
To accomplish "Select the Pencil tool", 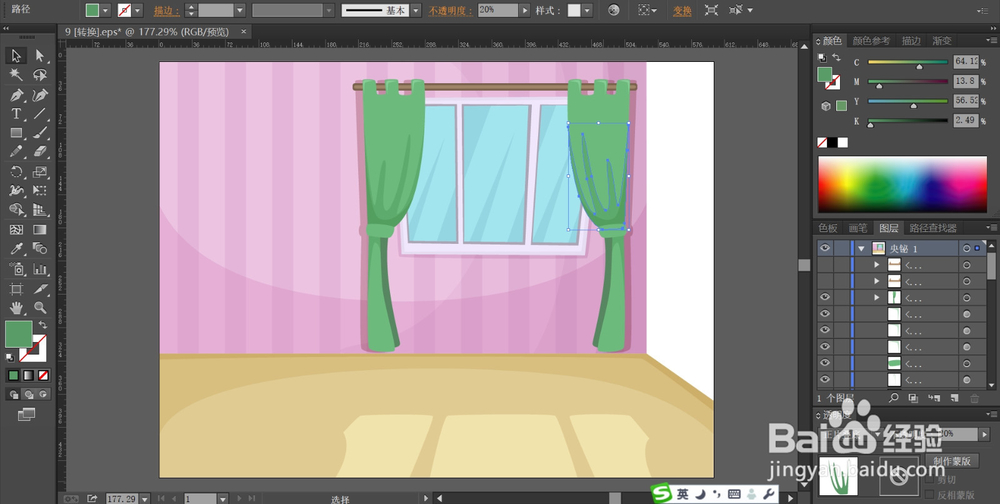I will (x=15, y=152).
